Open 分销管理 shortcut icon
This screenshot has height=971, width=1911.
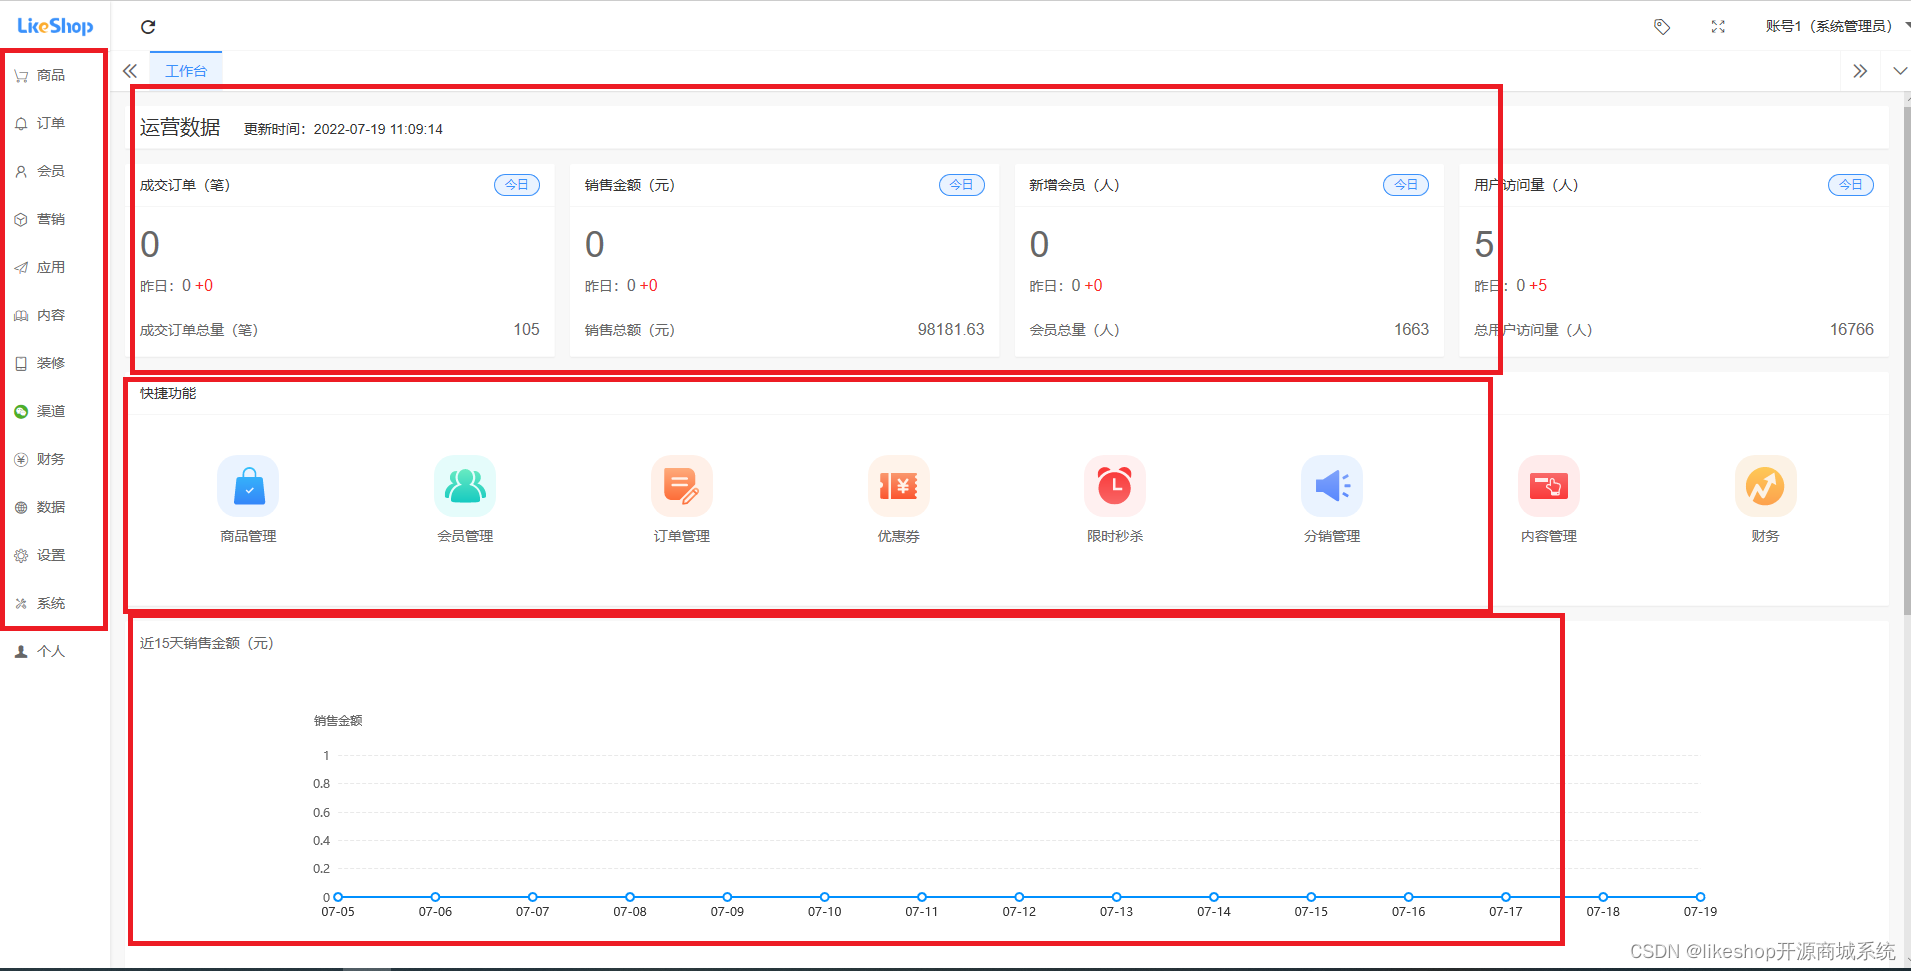1332,486
